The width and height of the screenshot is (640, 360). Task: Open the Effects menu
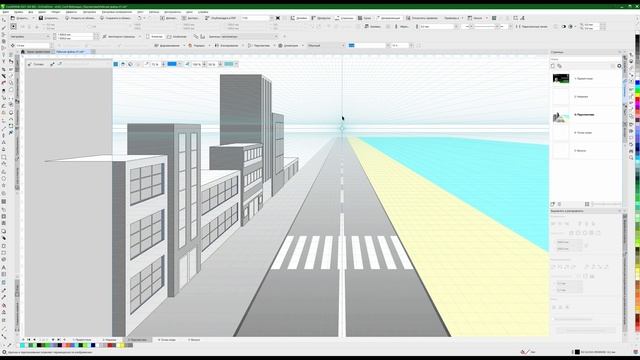[x=71, y=12]
